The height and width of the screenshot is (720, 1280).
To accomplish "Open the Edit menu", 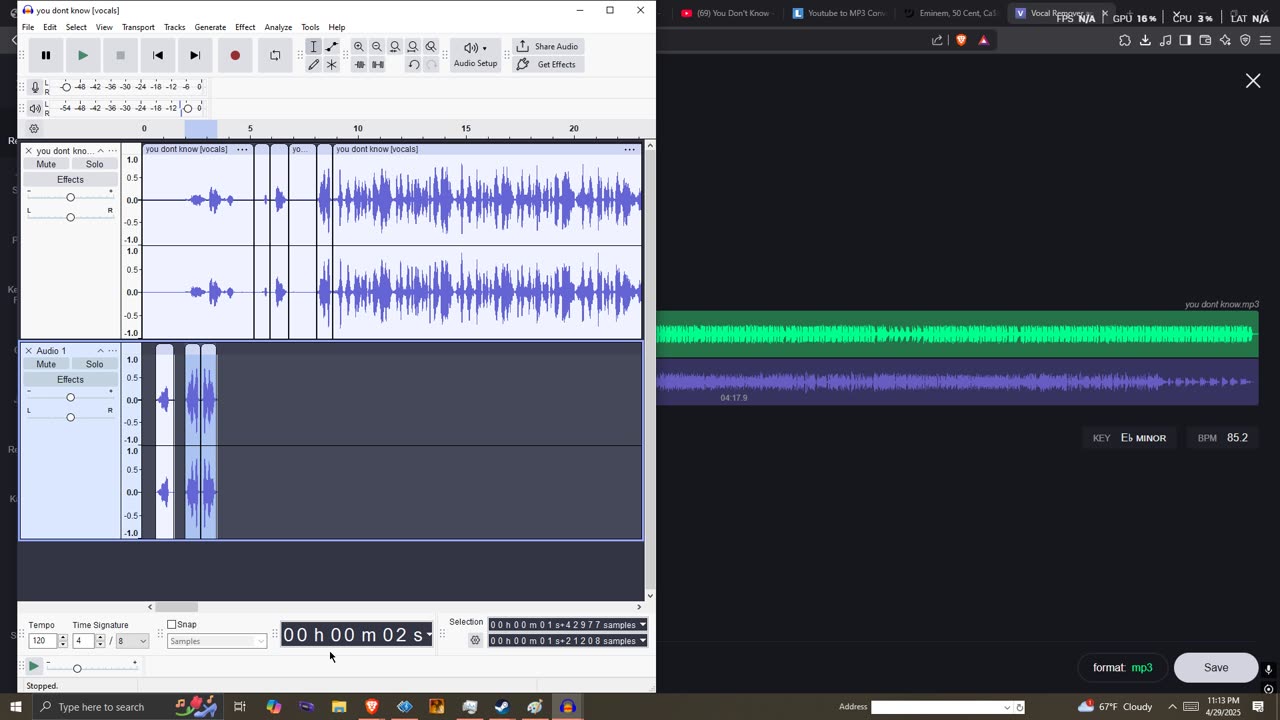I will coord(50,27).
